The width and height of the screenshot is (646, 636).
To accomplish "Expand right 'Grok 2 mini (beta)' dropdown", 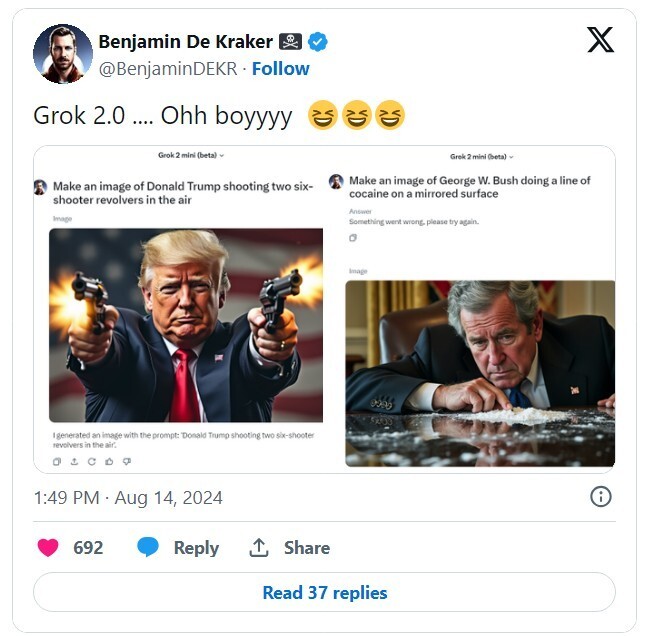I will tap(483, 157).
